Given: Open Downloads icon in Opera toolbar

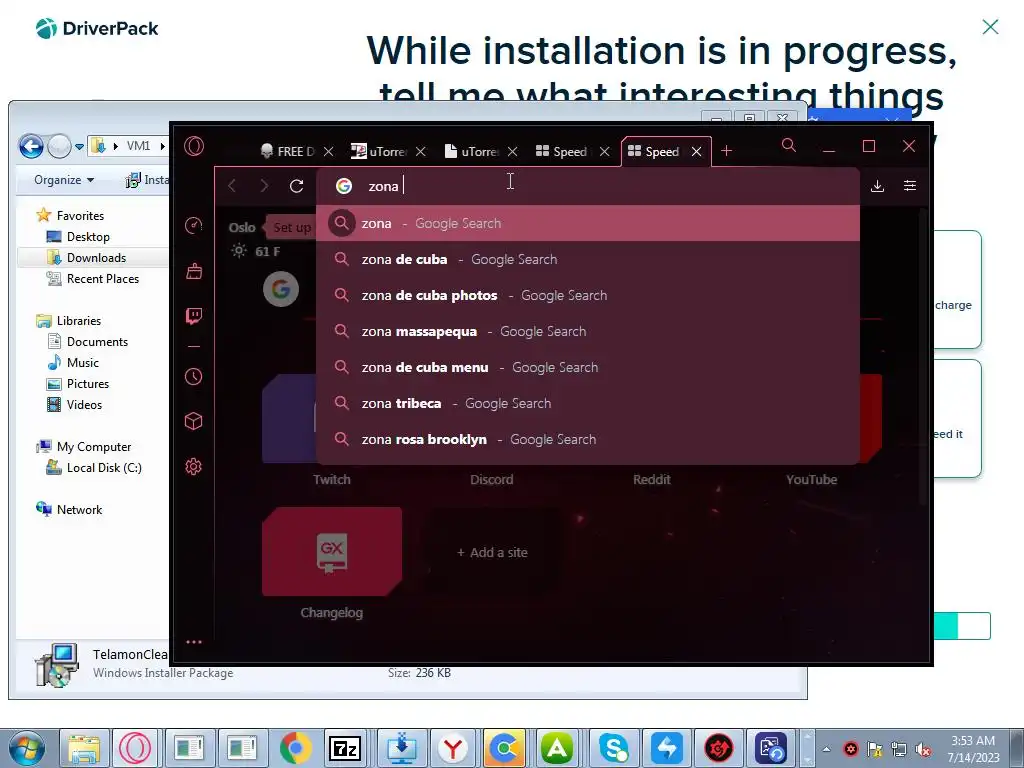Looking at the screenshot, I should coord(878,186).
